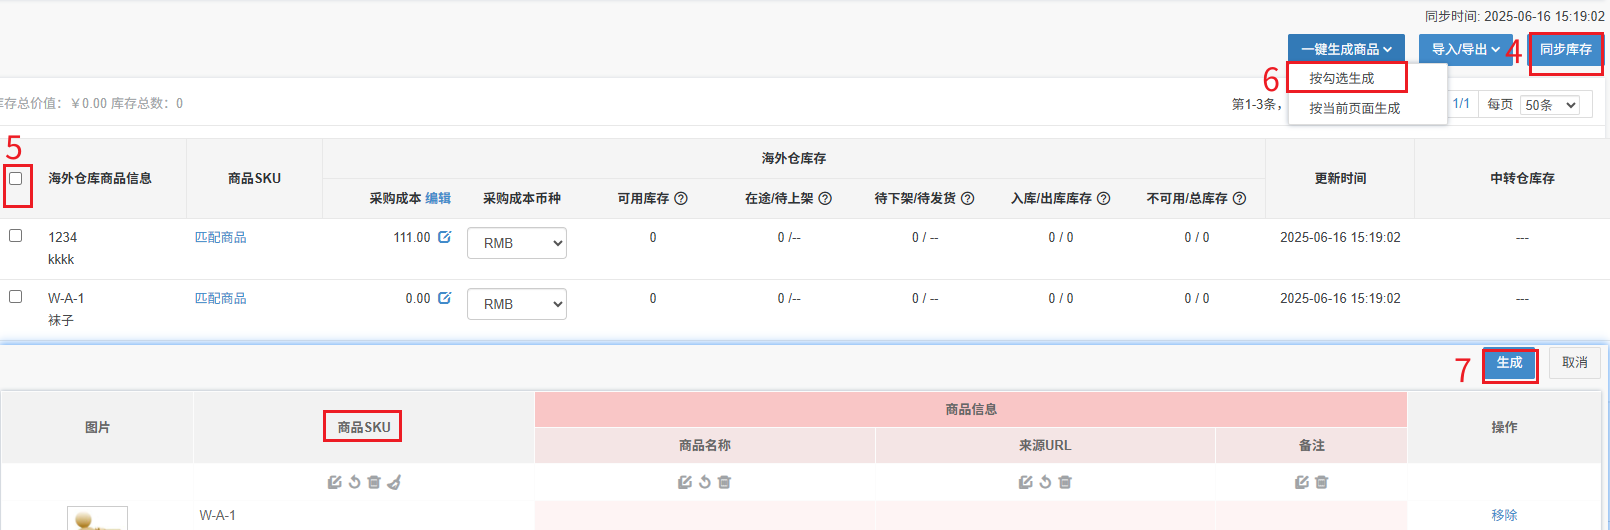The image size is (1610, 530).
Task: Click the 同步库存 button
Action: pos(1566,49)
